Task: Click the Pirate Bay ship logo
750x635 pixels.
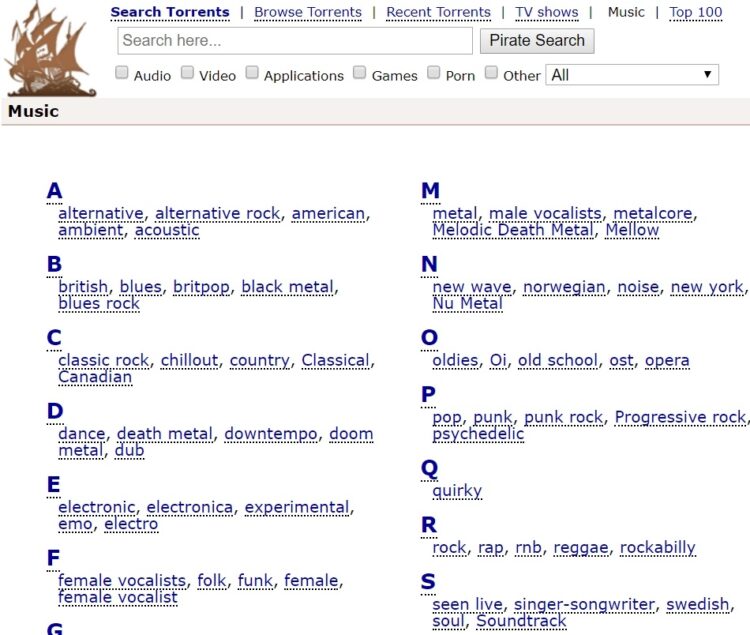Action: (x=50, y=48)
